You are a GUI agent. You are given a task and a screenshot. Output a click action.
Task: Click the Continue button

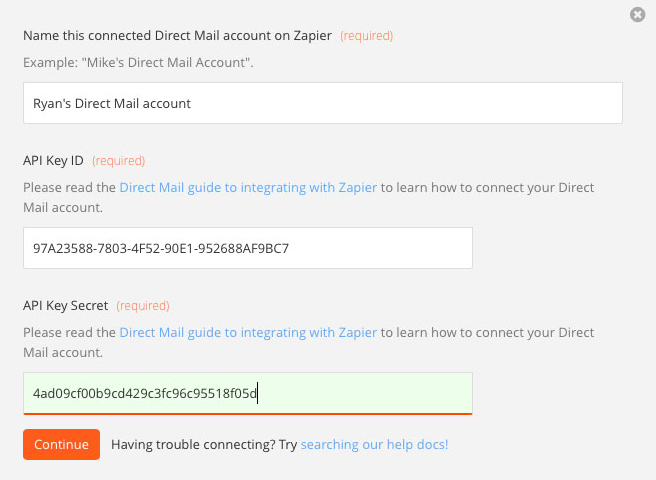click(x=62, y=444)
